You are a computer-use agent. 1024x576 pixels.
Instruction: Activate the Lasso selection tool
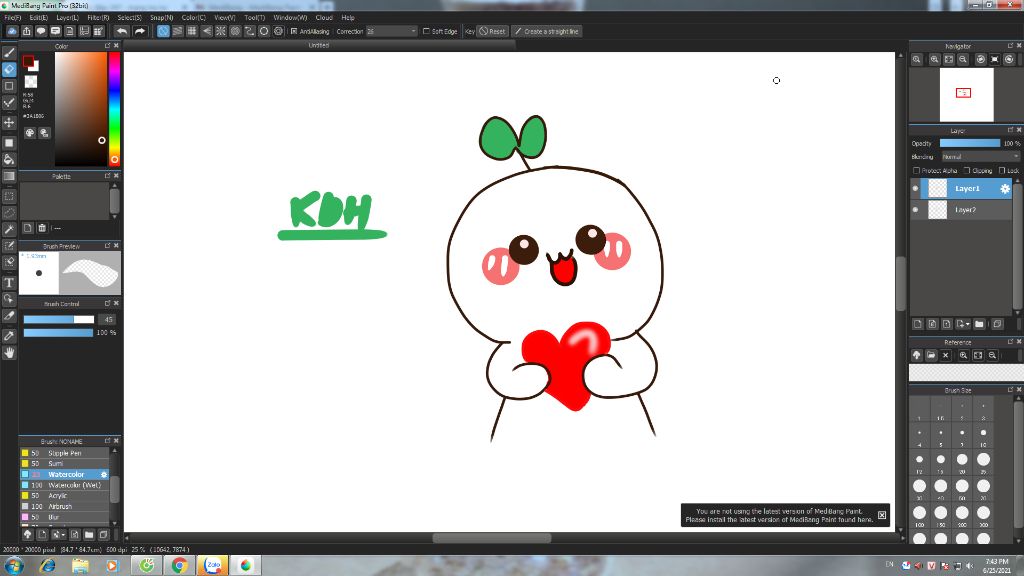tap(9, 213)
